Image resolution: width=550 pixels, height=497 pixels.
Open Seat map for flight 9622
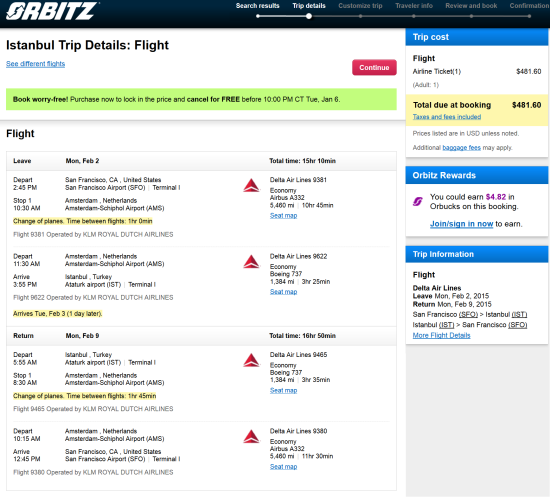click(x=283, y=292)
